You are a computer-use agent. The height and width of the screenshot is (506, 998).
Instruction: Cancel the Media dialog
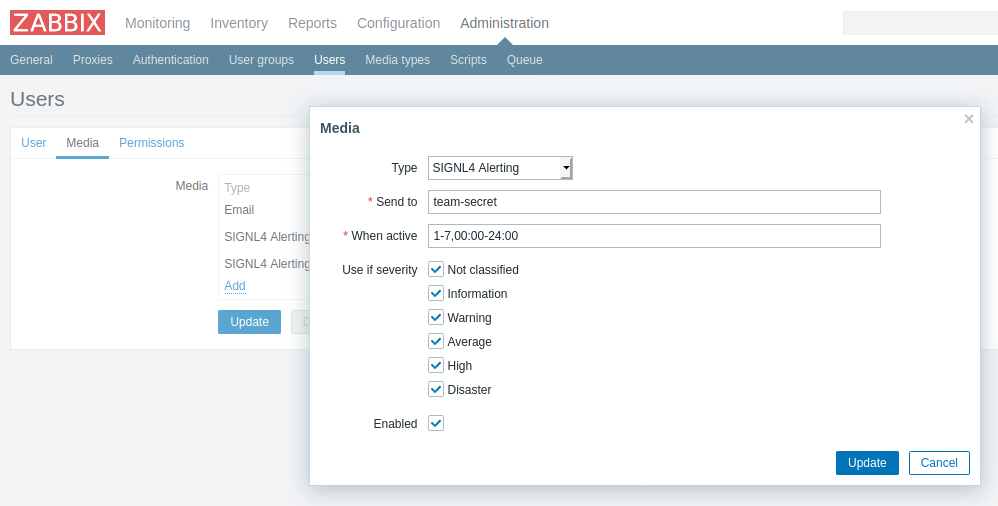939,463
